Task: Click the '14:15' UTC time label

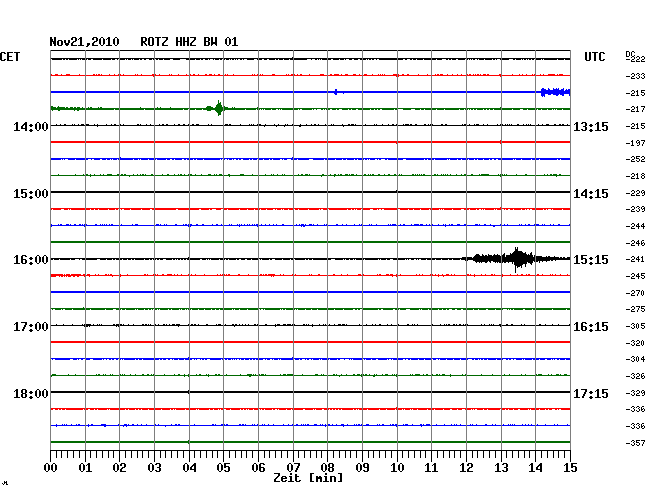Action: click(x=591, y=194)
